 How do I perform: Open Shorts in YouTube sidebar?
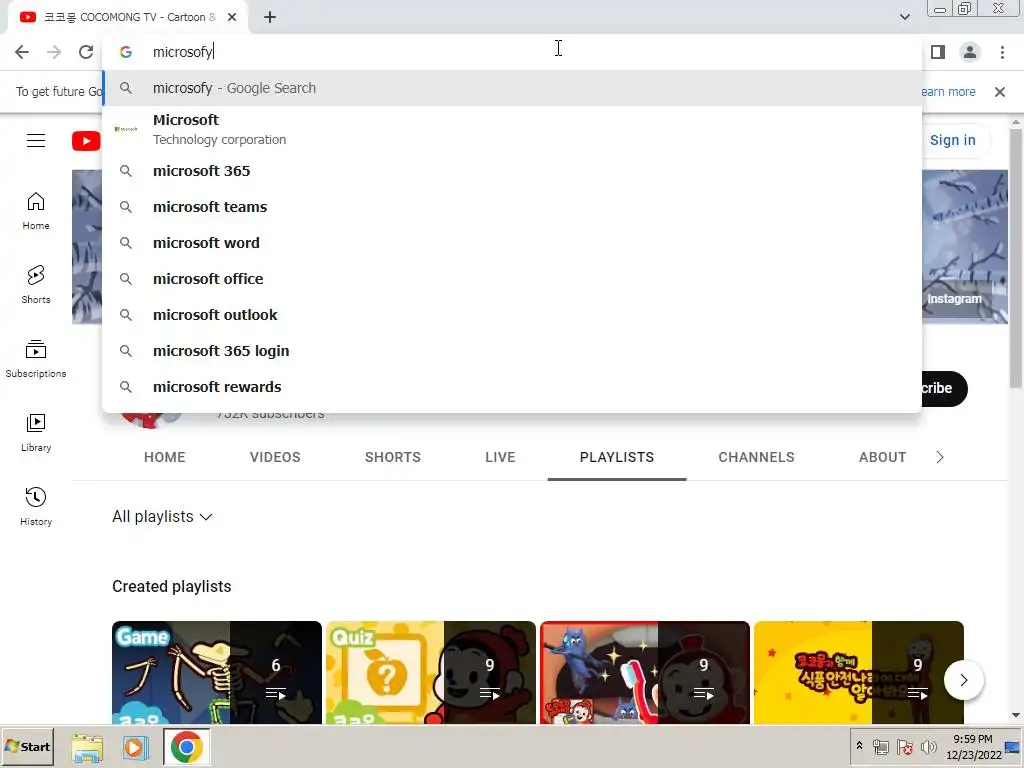[36, 284]
